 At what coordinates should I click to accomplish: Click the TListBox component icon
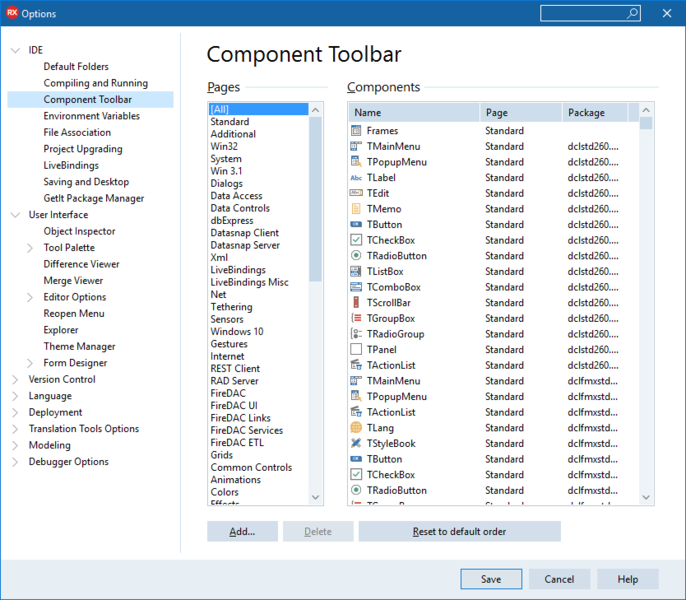pos(356,271)
